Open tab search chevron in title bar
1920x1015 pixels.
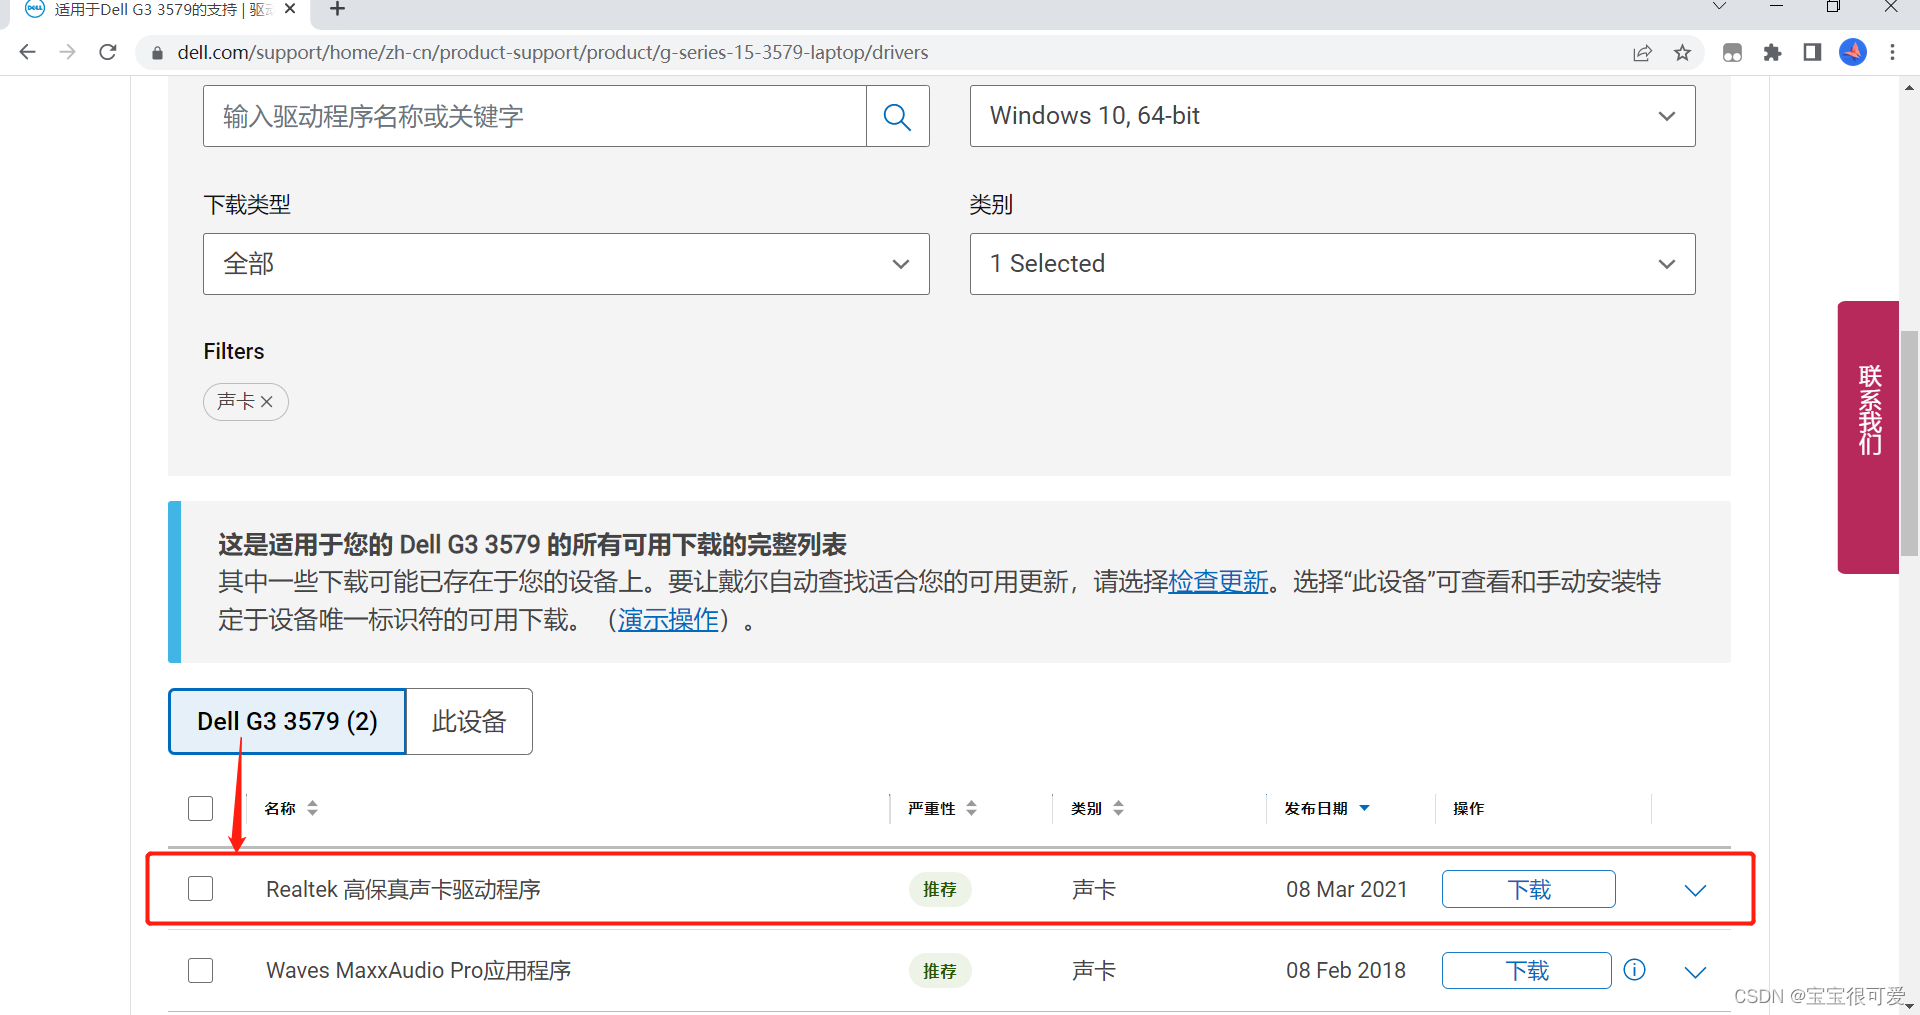pos(1719,7)
